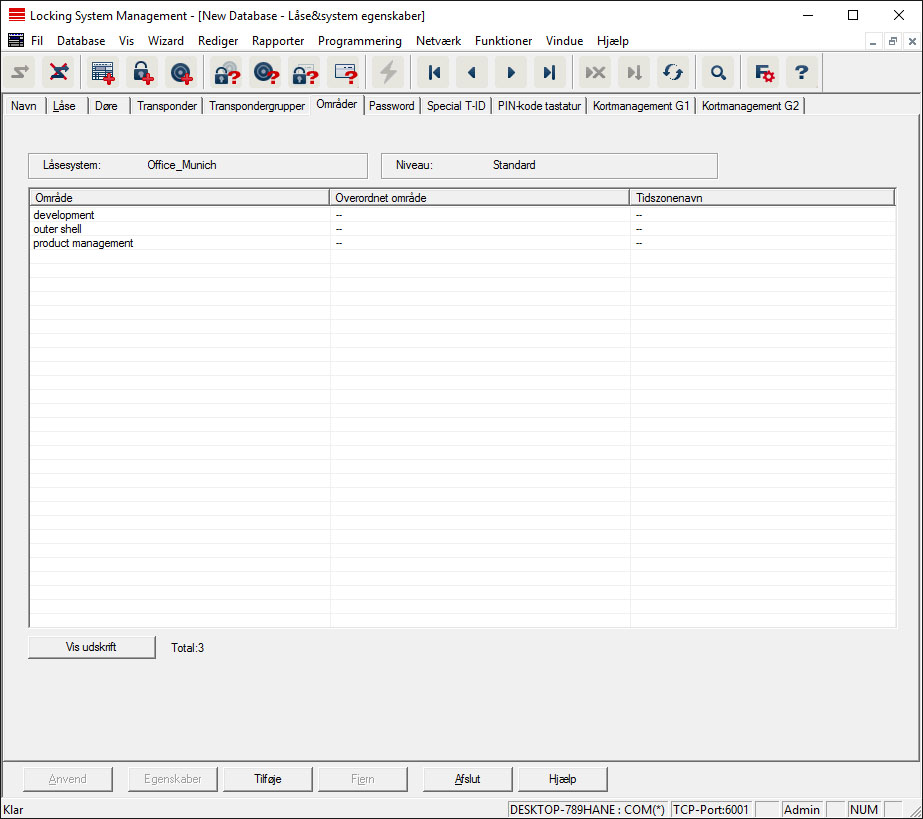923x819 pixels.
Task: Click the read lock icon
Action: (226, 72)
